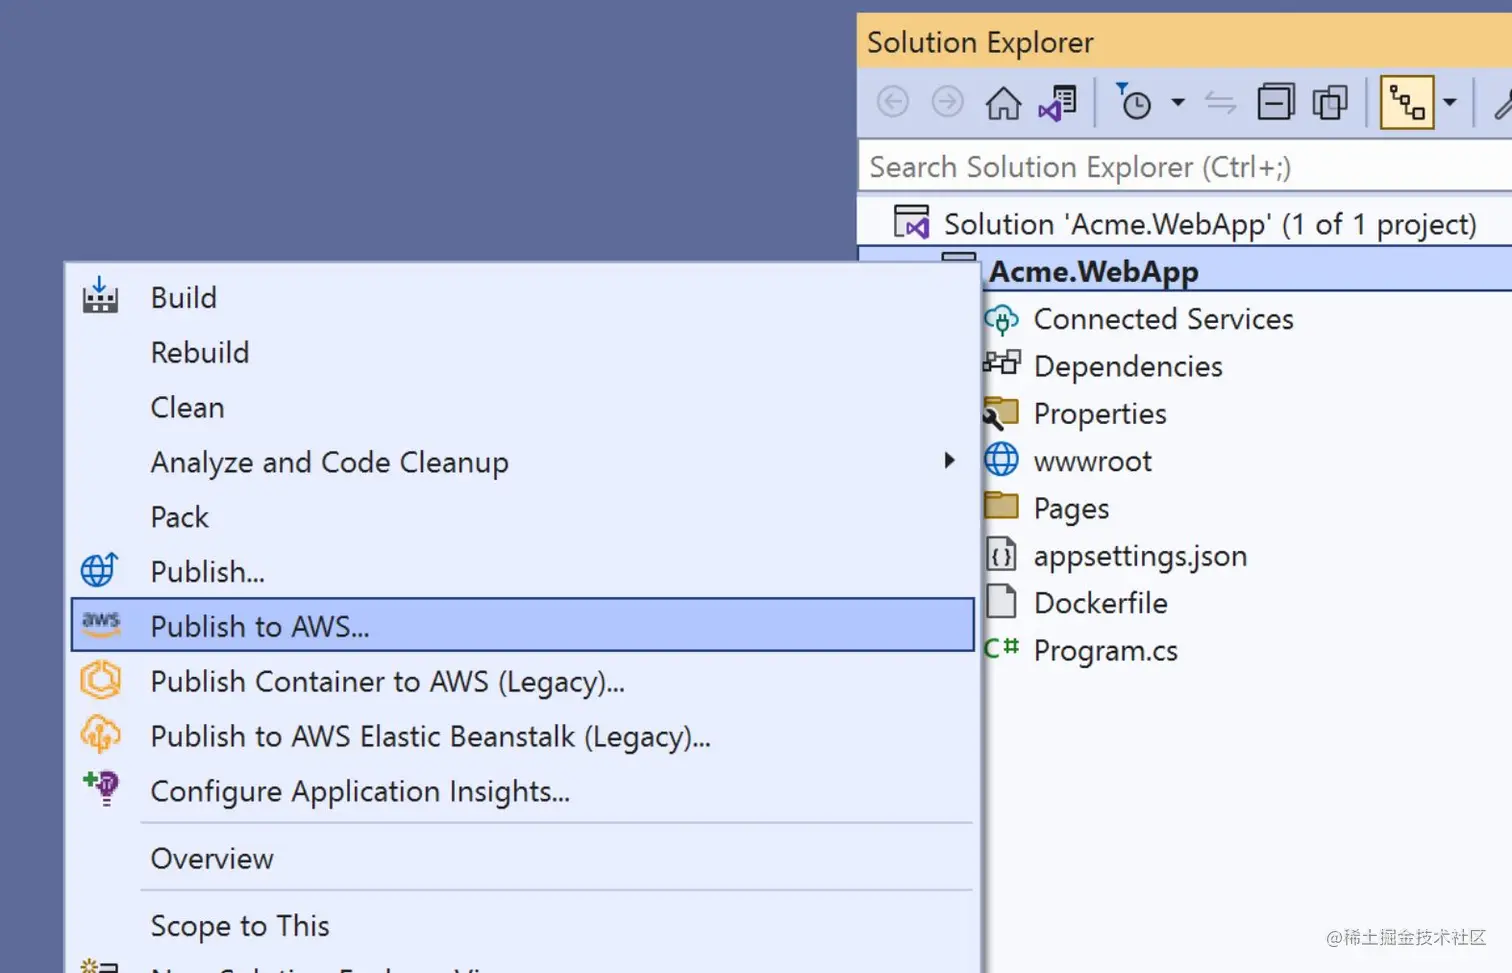The width and height of the screenshot is (1512, 973).
Task: Click the Clean command
Action: pyautogui.click(x=187, y=406)
